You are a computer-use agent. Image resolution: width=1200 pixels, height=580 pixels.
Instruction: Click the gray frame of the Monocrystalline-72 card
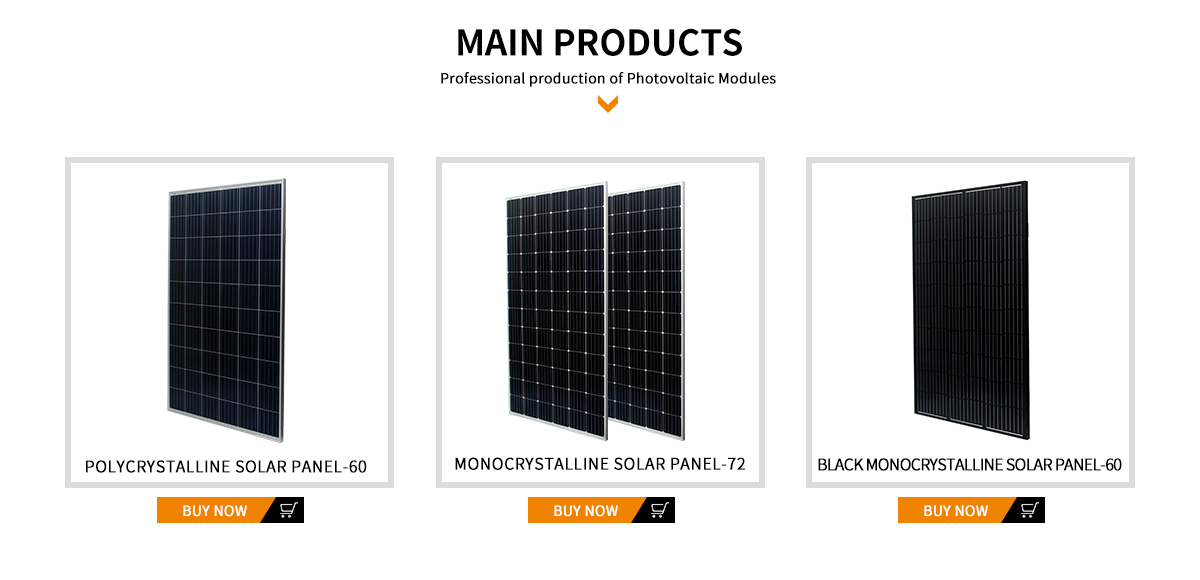tap(439, 322)
